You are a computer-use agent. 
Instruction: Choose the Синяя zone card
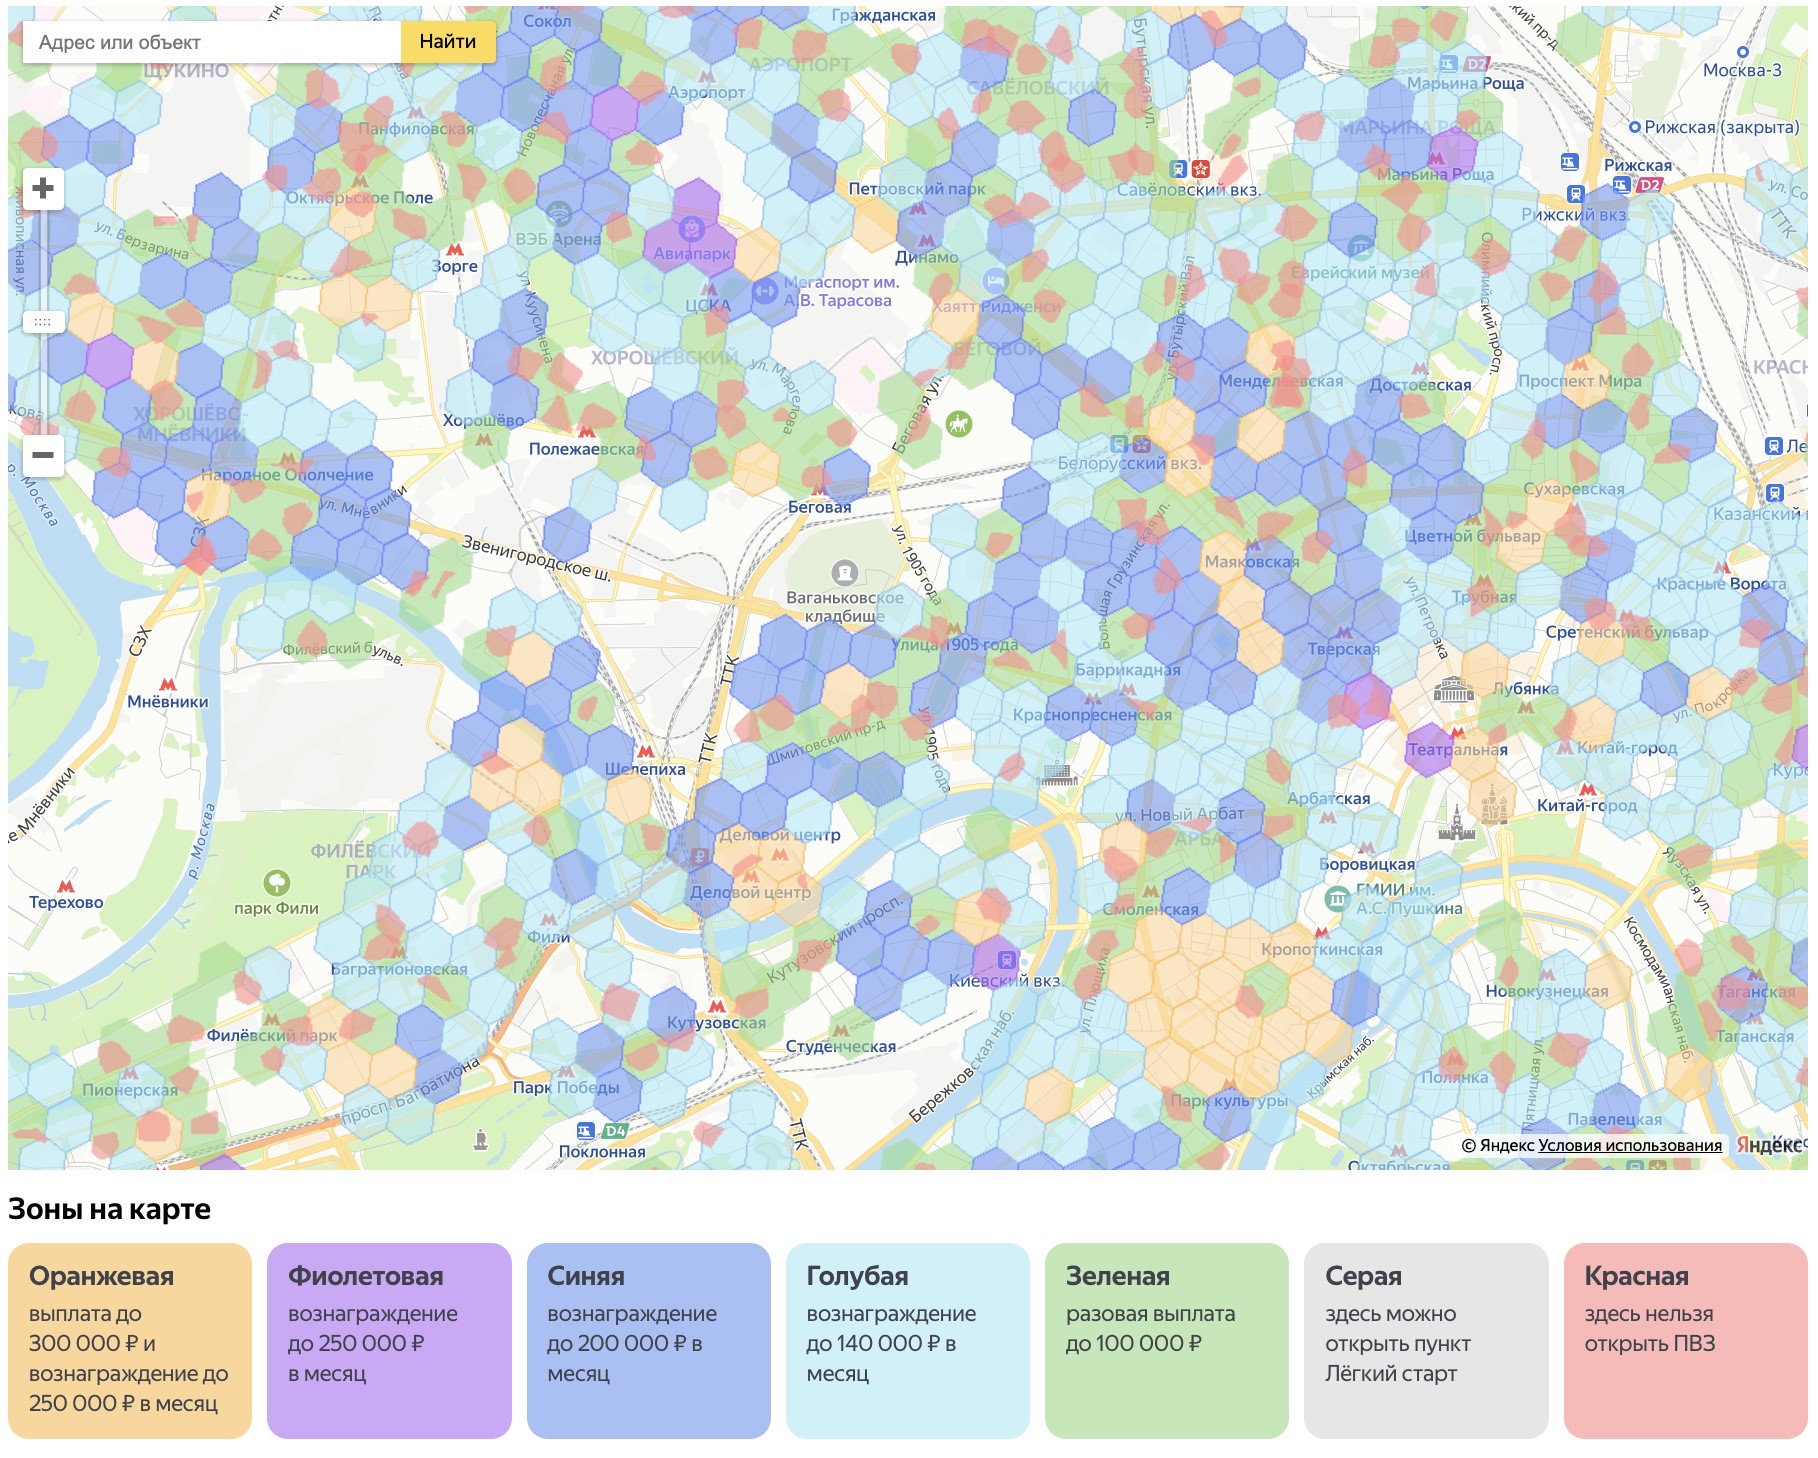[648, 1340]
